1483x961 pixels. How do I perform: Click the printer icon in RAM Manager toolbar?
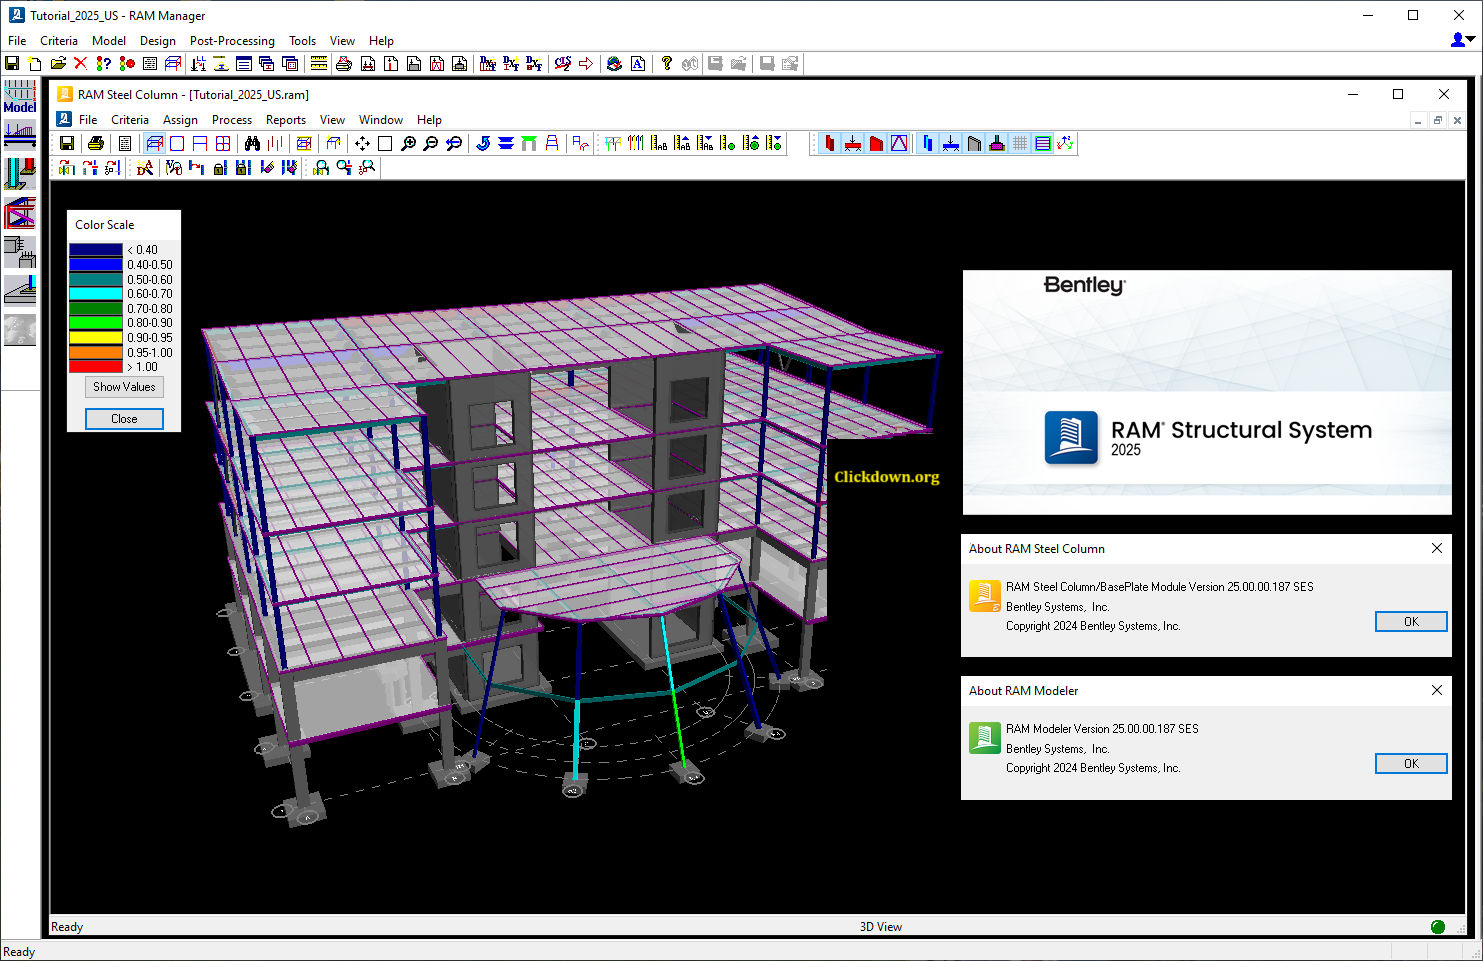click(343, 63)
